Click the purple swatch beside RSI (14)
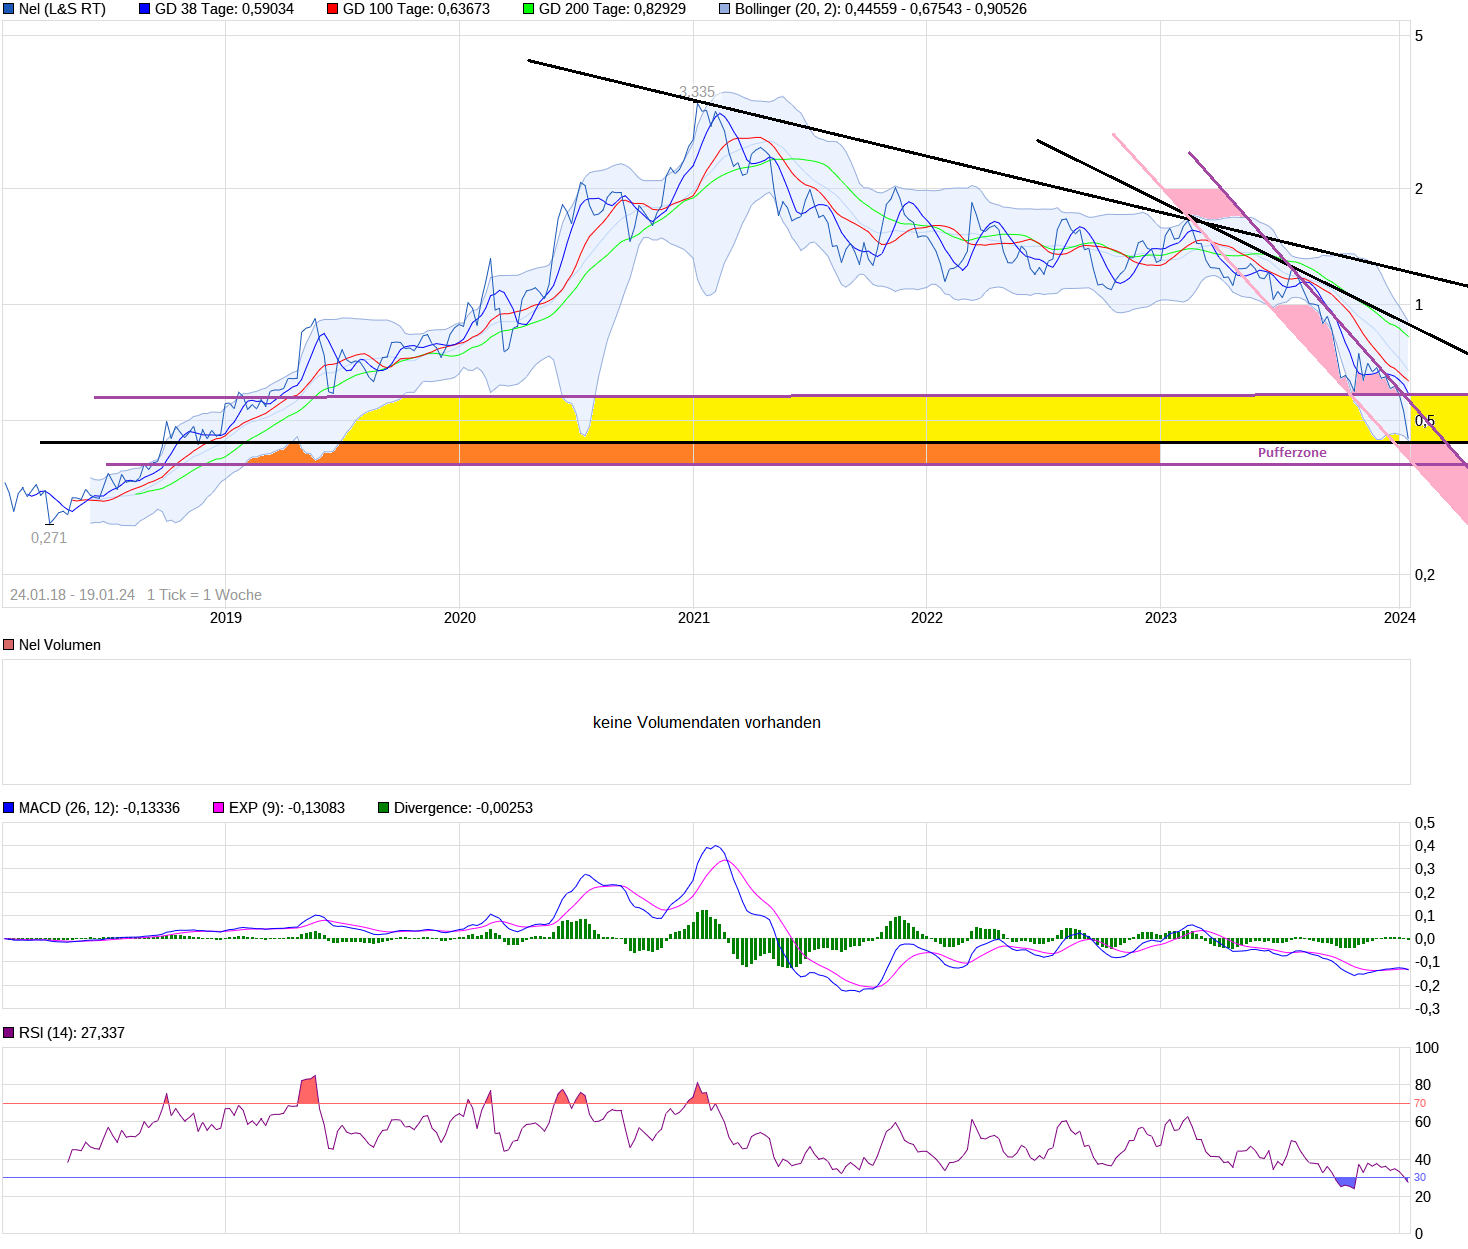The width and height of the screenshot is (1468, 1249). 9,1033
